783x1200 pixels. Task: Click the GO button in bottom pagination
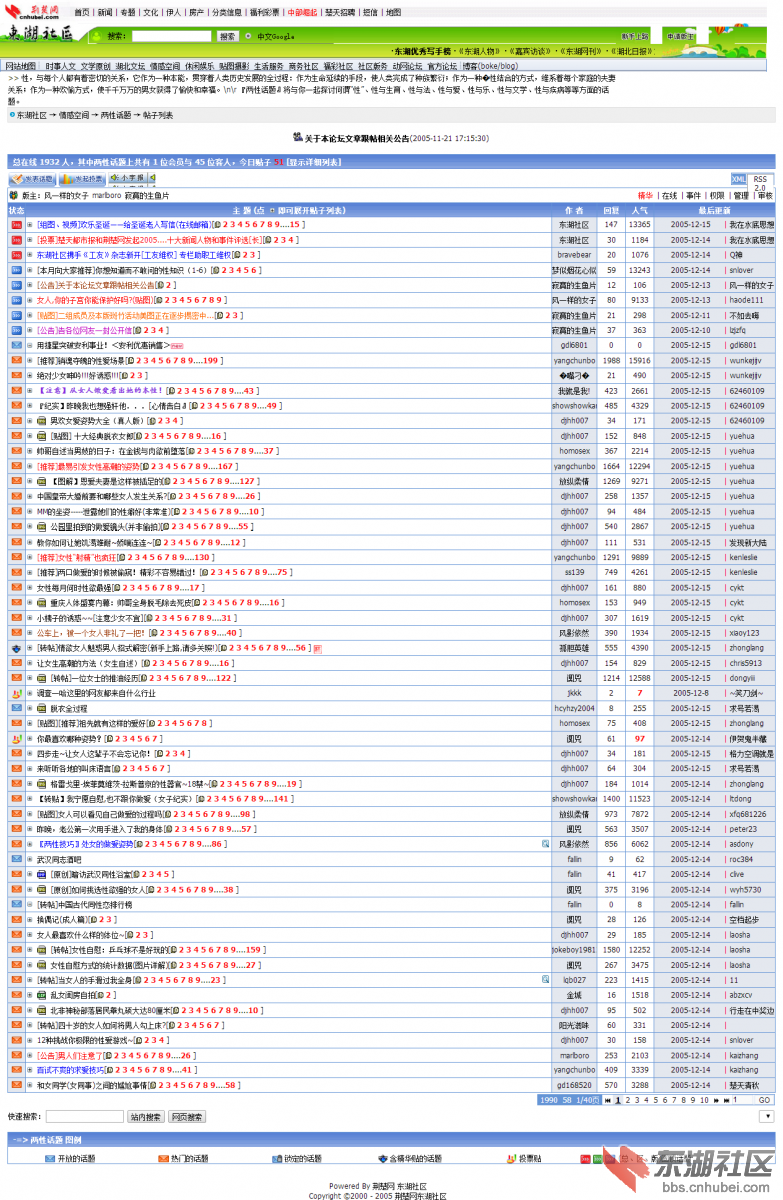pos(764,1100)
